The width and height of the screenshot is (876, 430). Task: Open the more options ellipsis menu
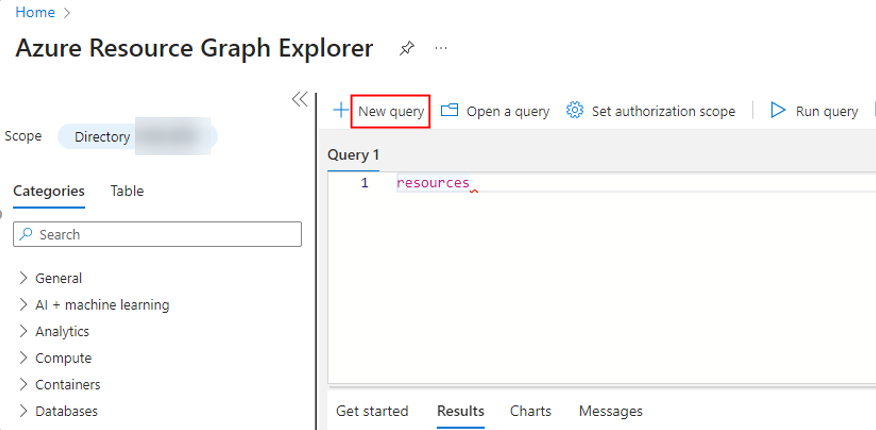[441, 48]
